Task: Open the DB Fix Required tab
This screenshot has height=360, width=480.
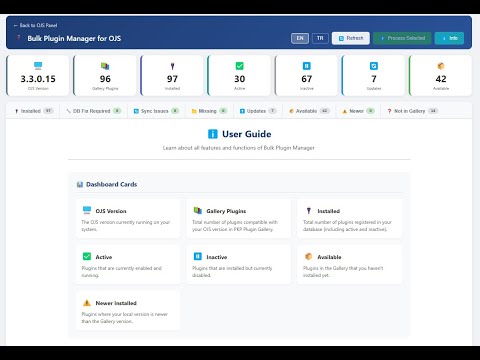Action: click(x=93, y=111)
